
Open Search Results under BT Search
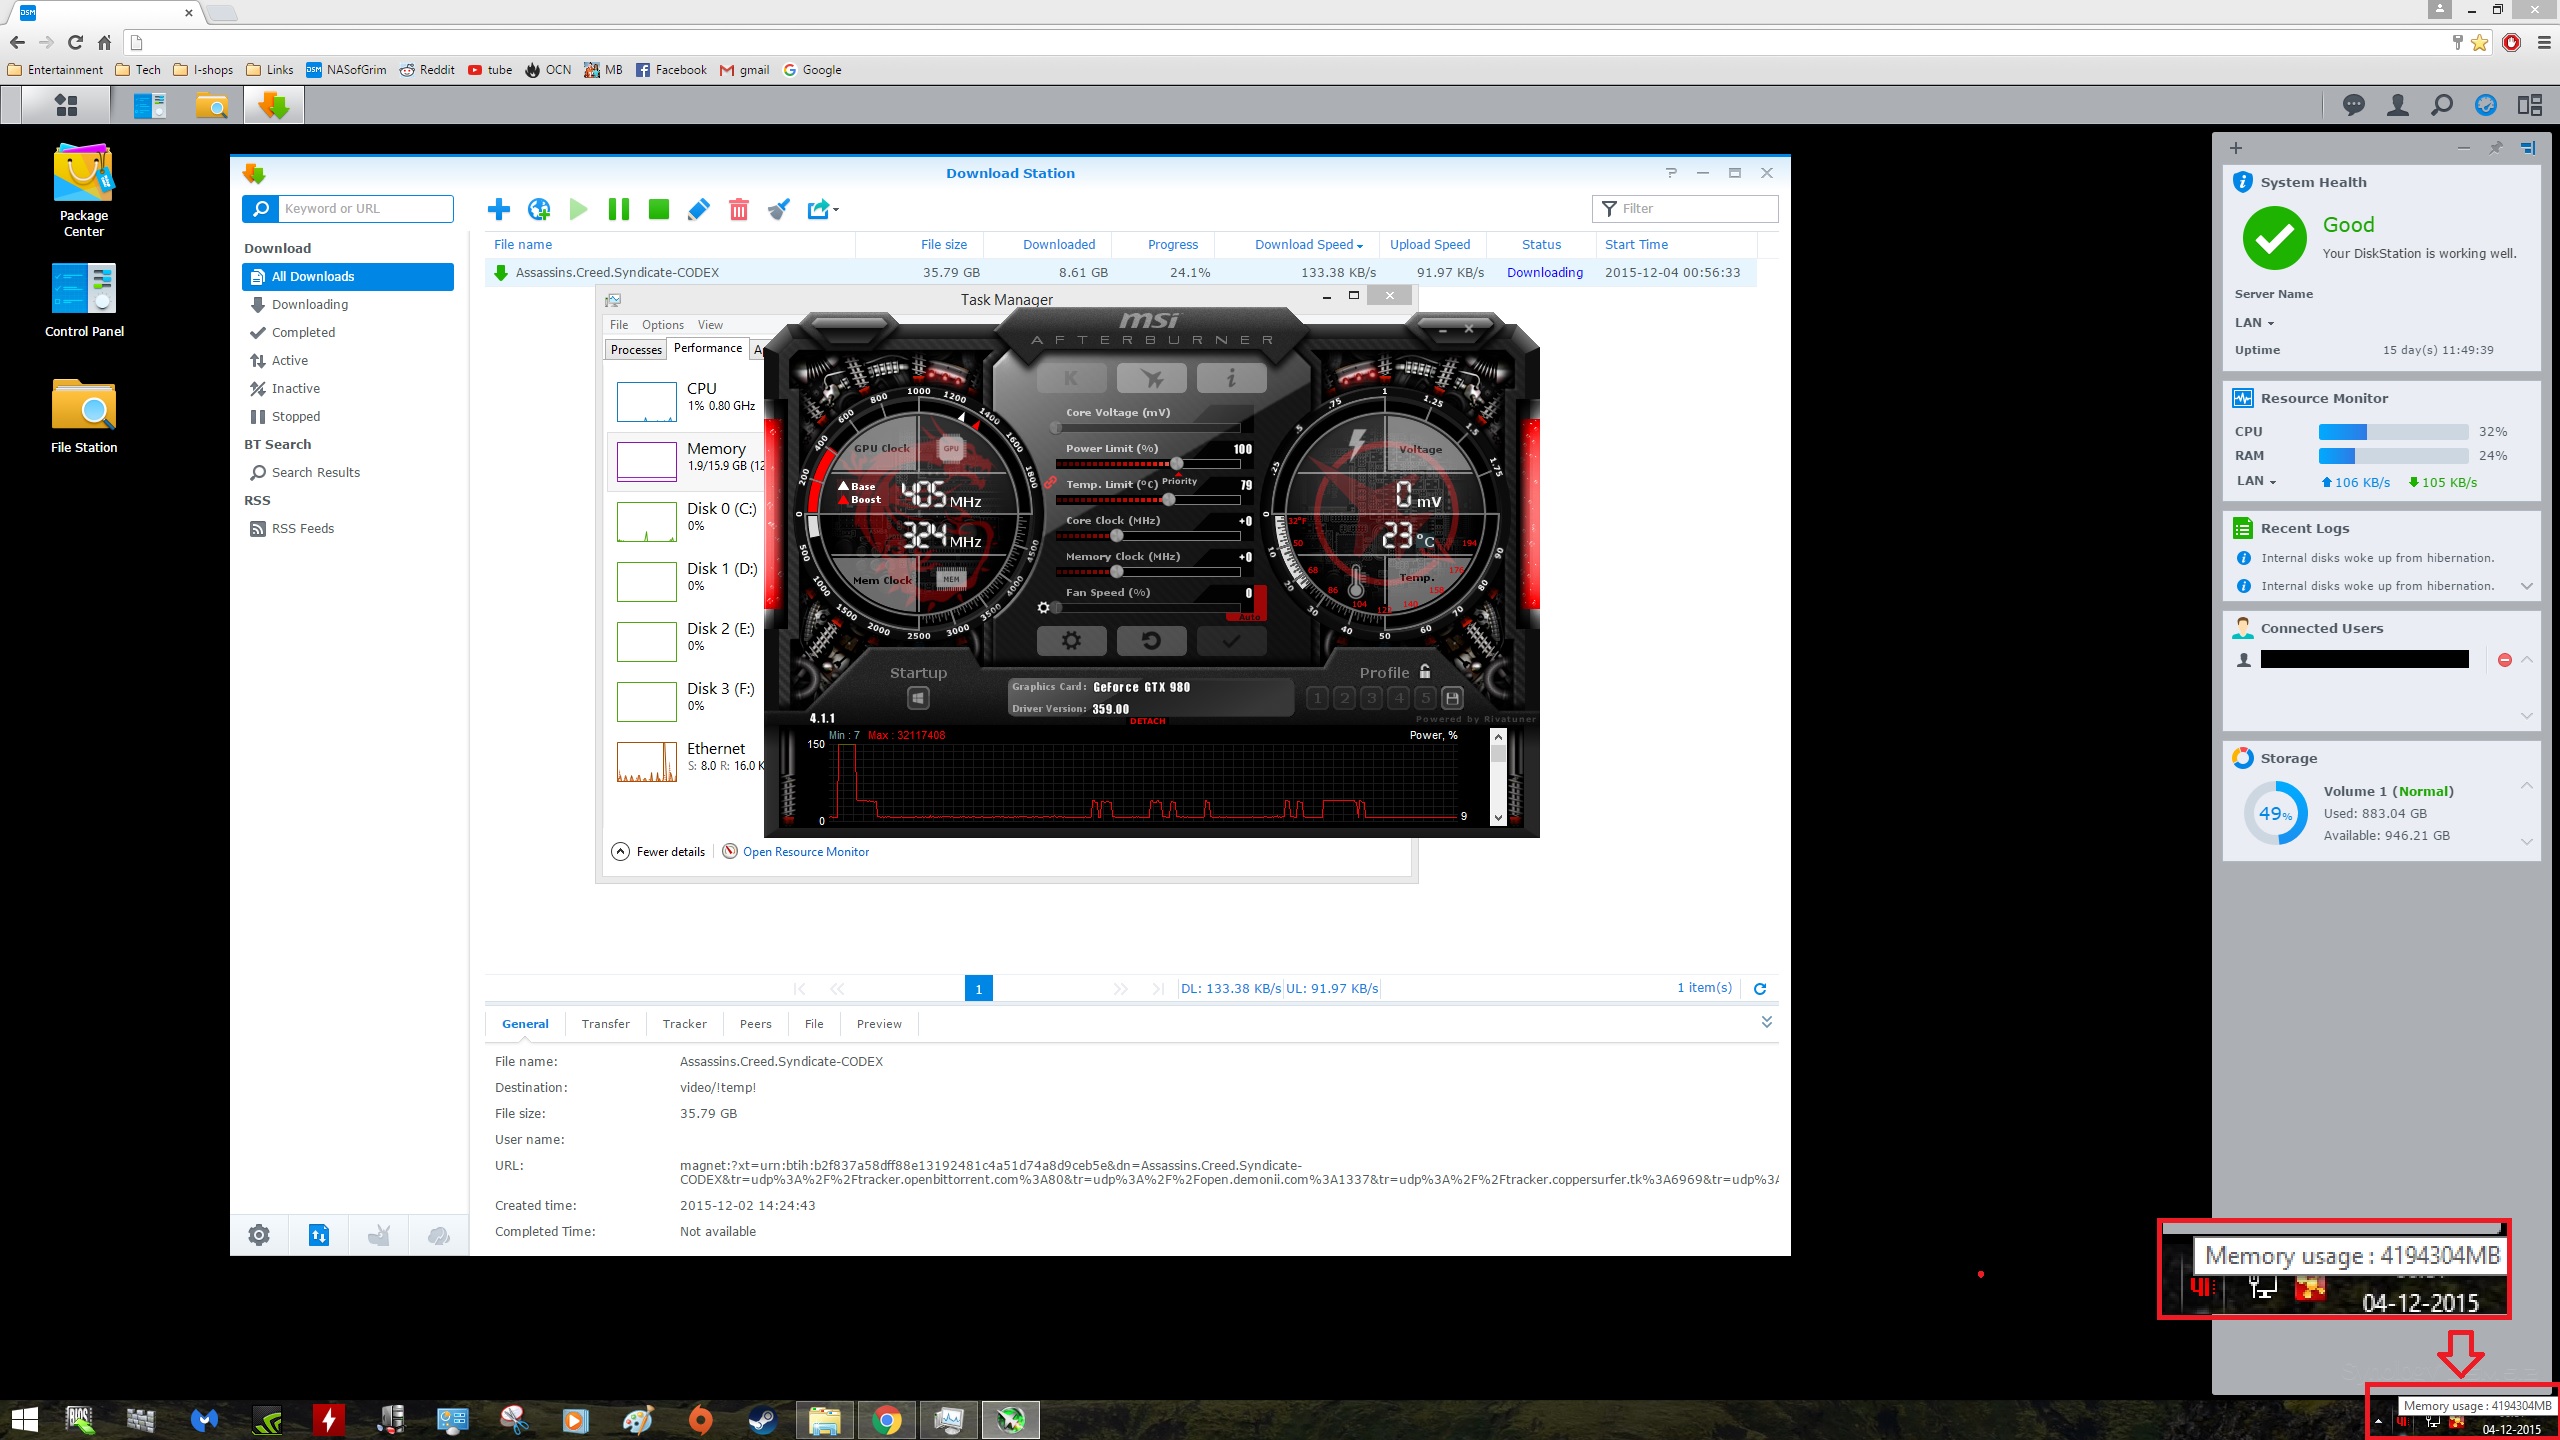pyautogui.click(x=348, y=473)
